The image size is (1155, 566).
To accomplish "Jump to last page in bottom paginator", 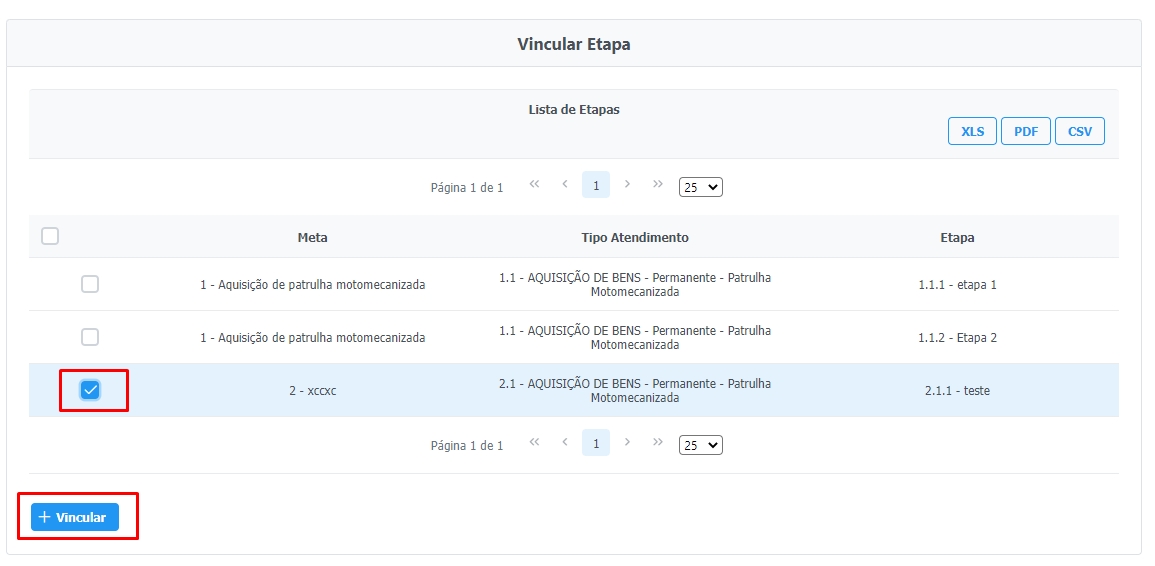I will tap(658, 443).
